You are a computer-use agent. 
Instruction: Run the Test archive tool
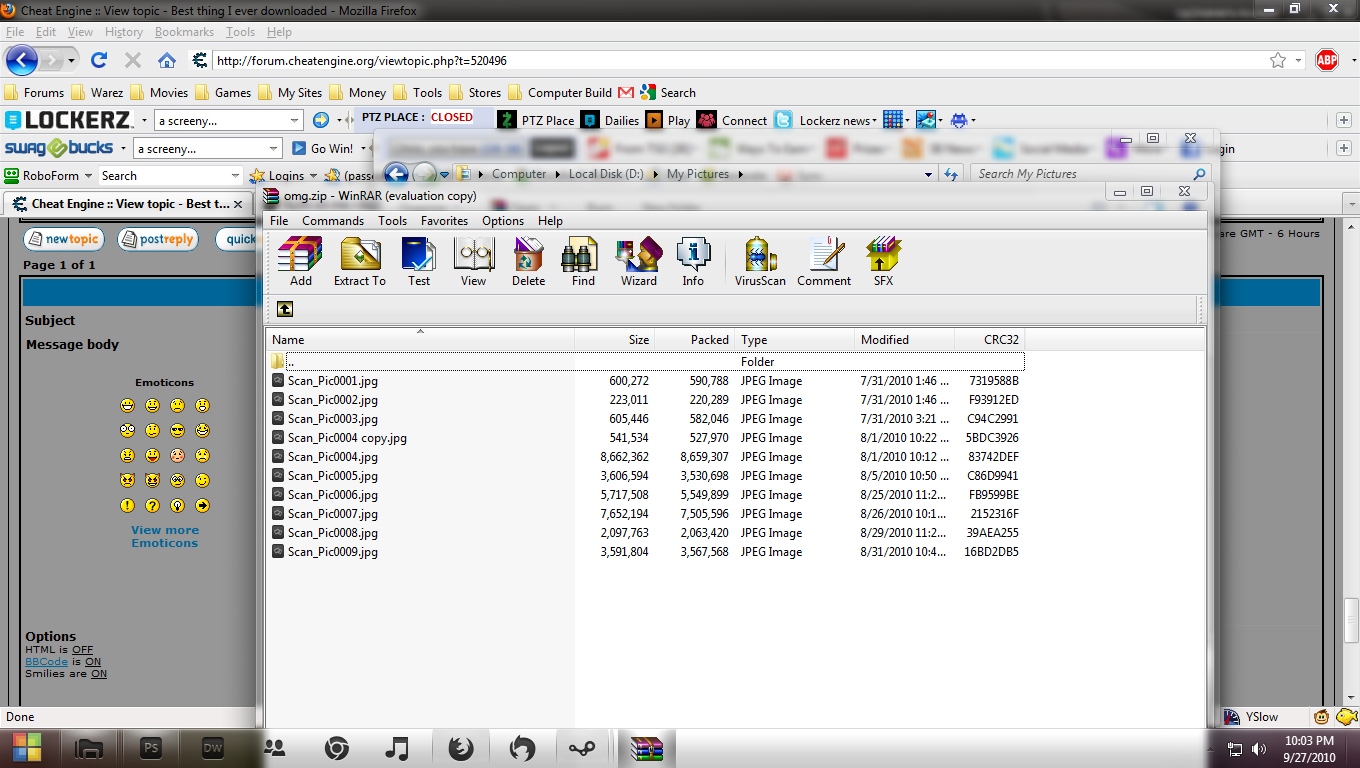pyautogui.click(x=419, y=262)
